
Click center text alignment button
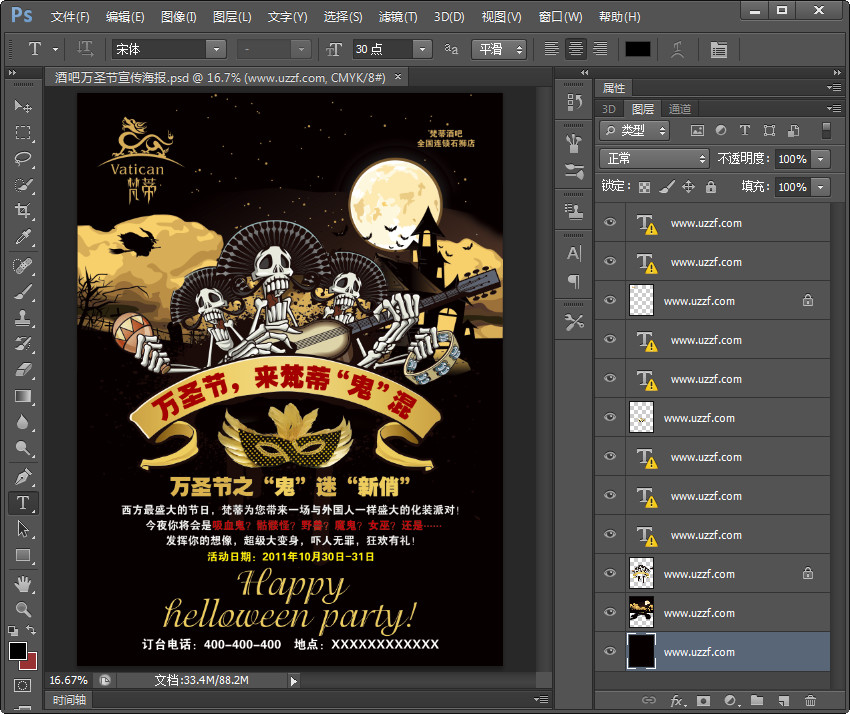(576, 49)
